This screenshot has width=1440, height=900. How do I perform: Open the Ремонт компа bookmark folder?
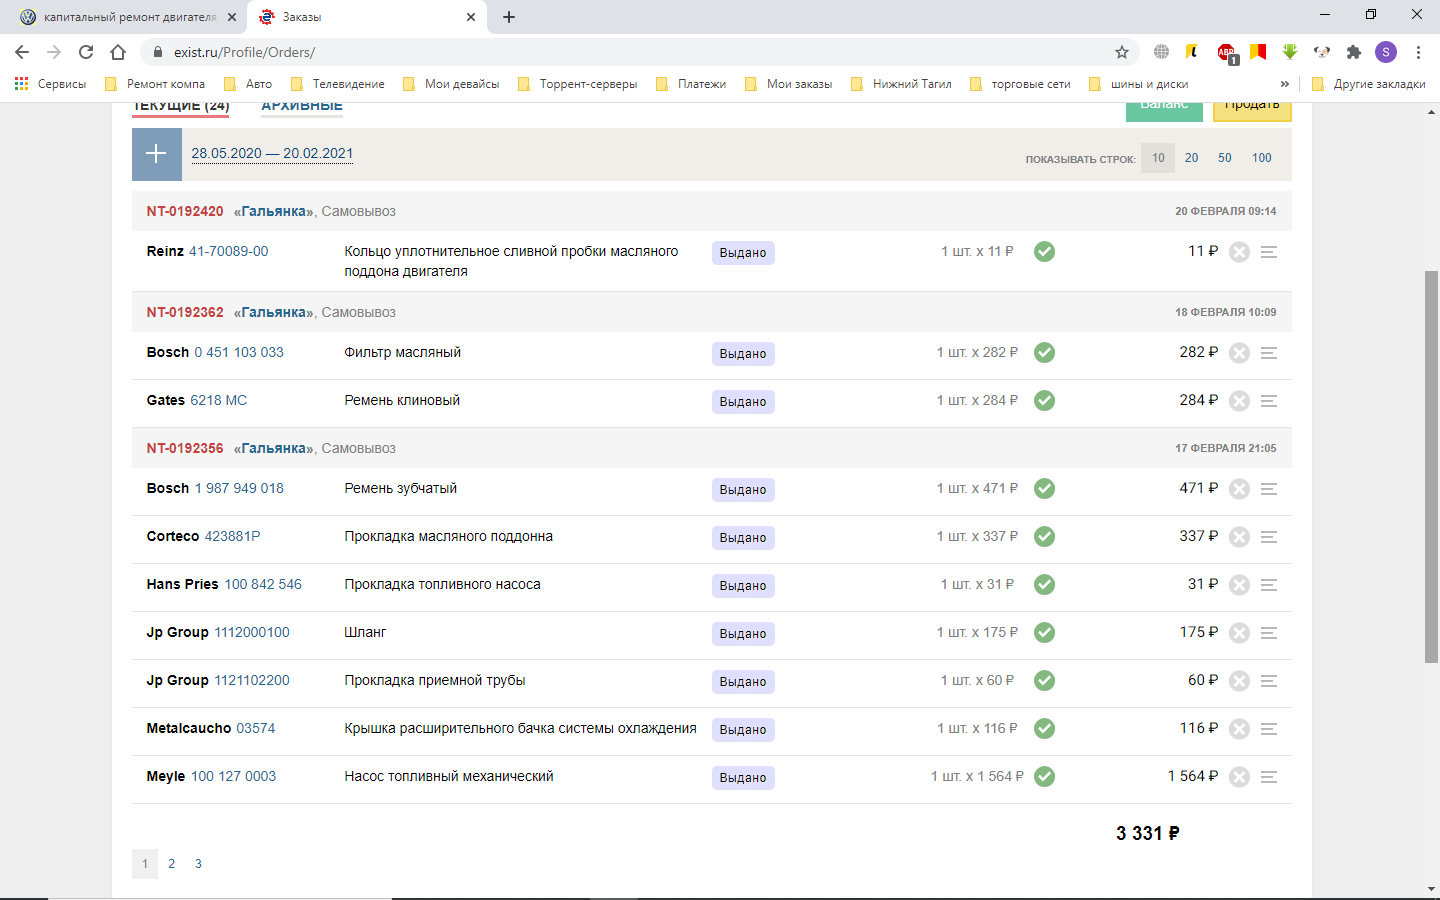(x=155, y=84)
